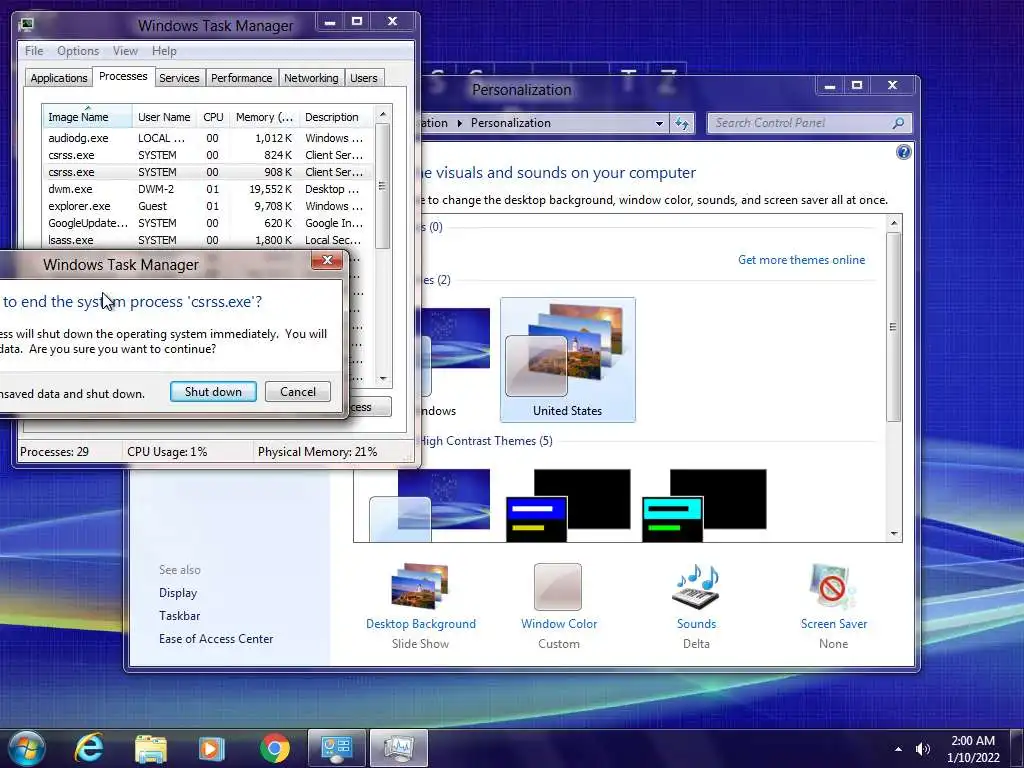Select the lsass.exe process row

pyautogui.click(x=208, y=240)
